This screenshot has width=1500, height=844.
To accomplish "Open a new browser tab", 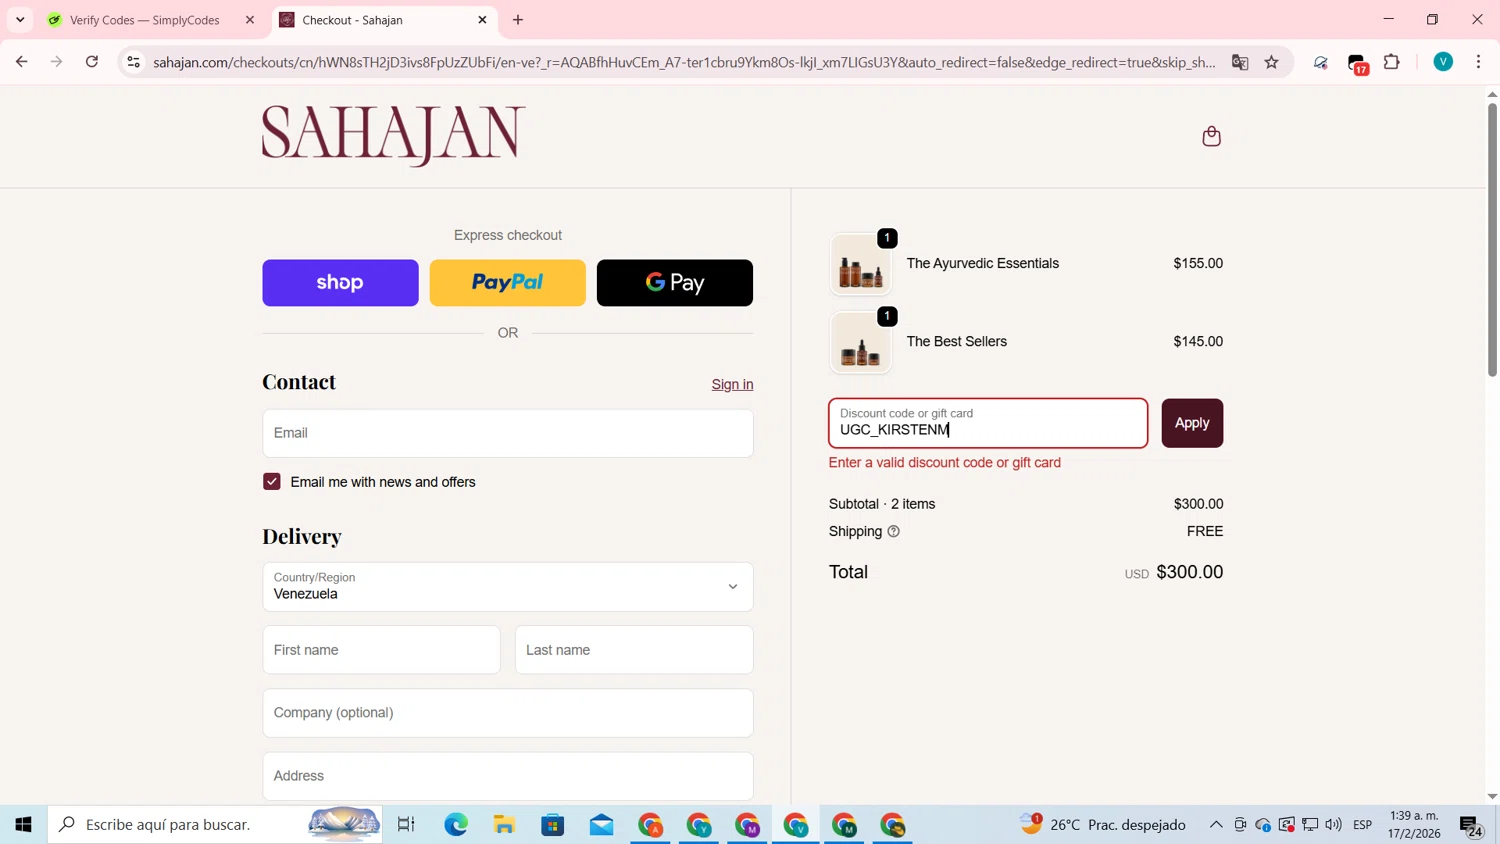I will (518, 20).
